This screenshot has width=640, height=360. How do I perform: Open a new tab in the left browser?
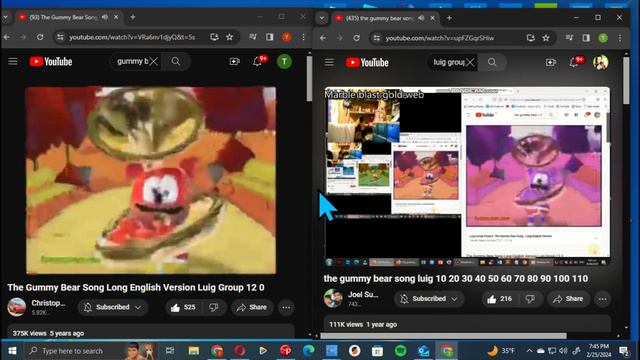(x=133, y=17)
